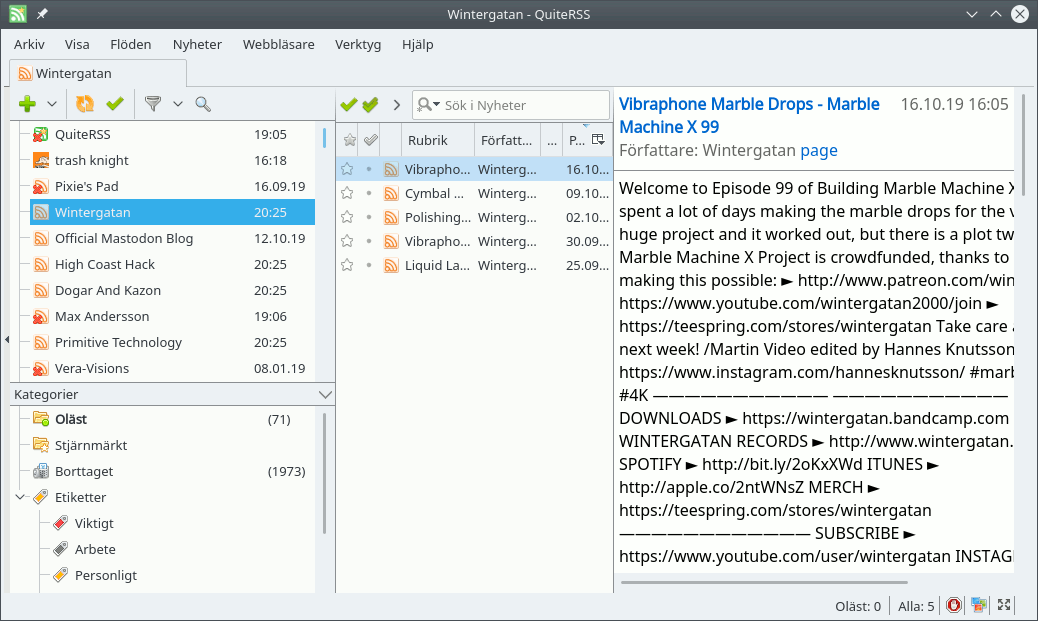Image resolution: width=1038 pixels, height=621 pixels.
Task: Star the first Vibrapho... news item
Action: pyautogui.click(x=347, y=169)
